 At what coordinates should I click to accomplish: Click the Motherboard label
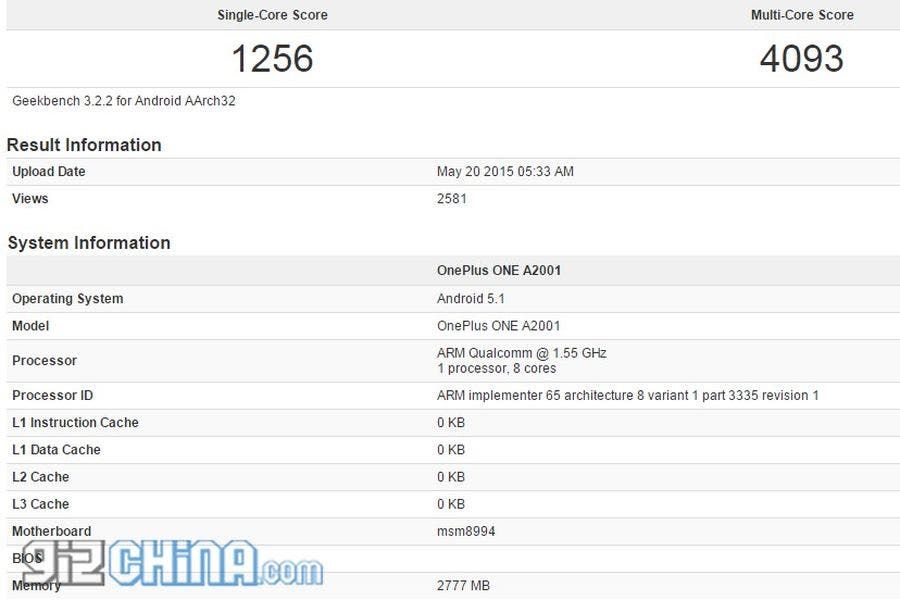(x=52, y=532)
